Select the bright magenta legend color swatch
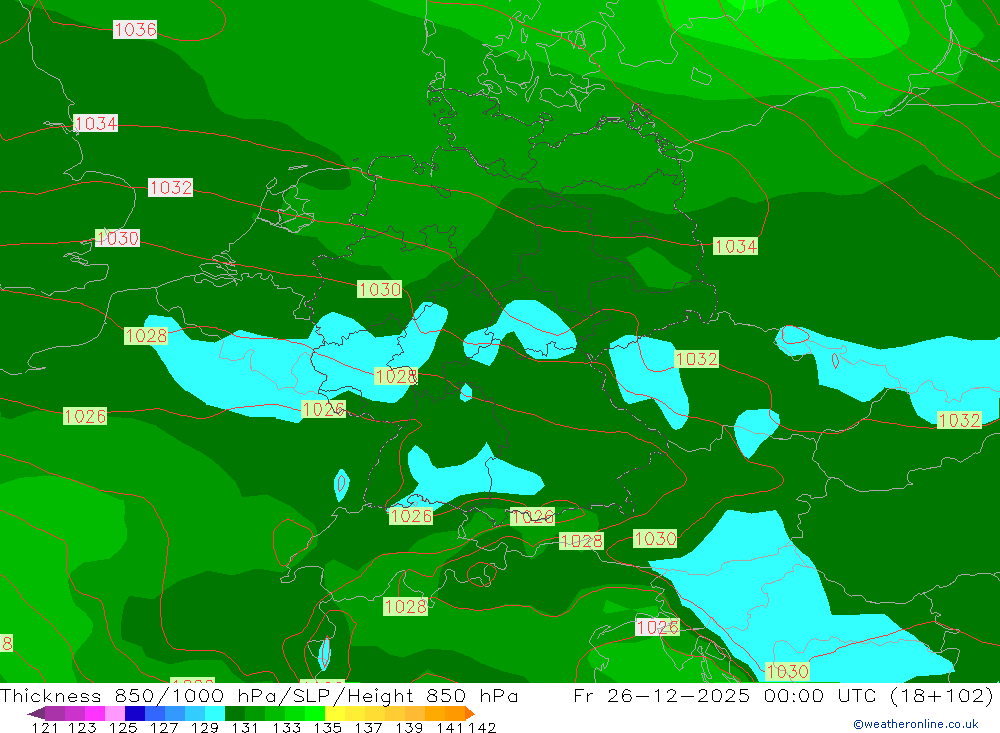Screen dimensions: 1000x733 point(94,713)
